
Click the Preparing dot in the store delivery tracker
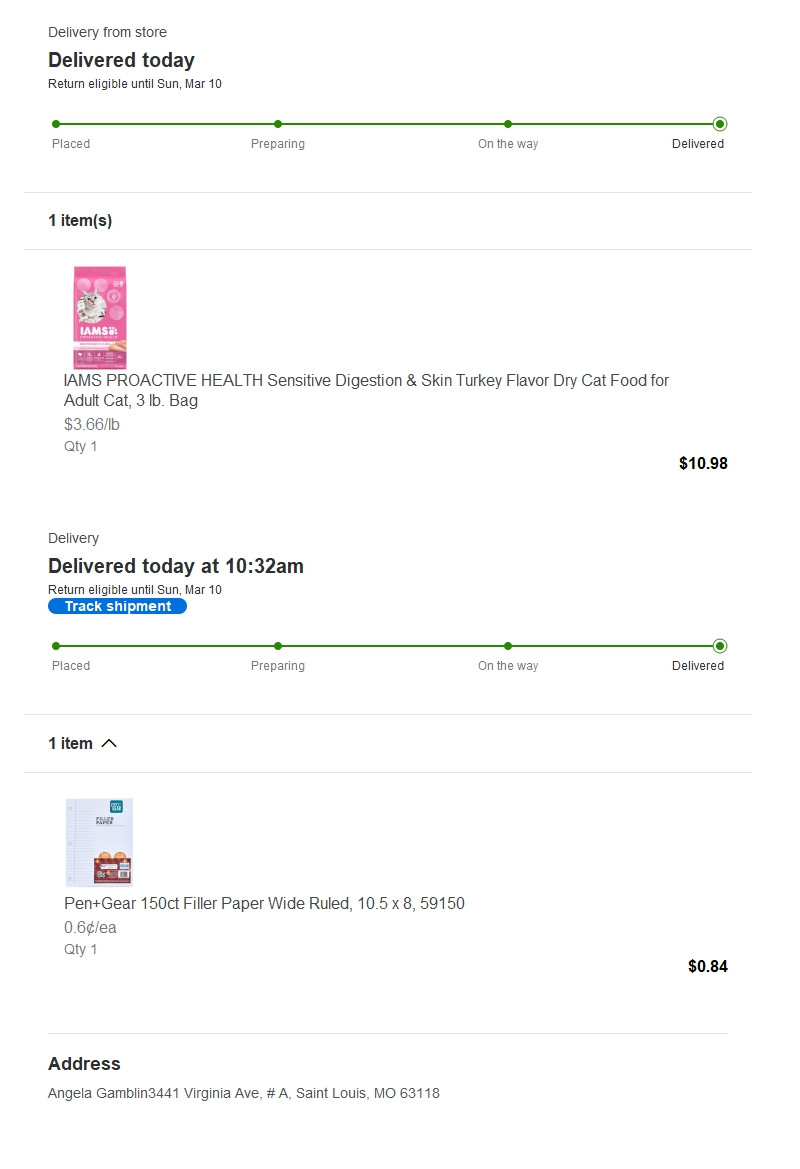click(x=278, y=124)
